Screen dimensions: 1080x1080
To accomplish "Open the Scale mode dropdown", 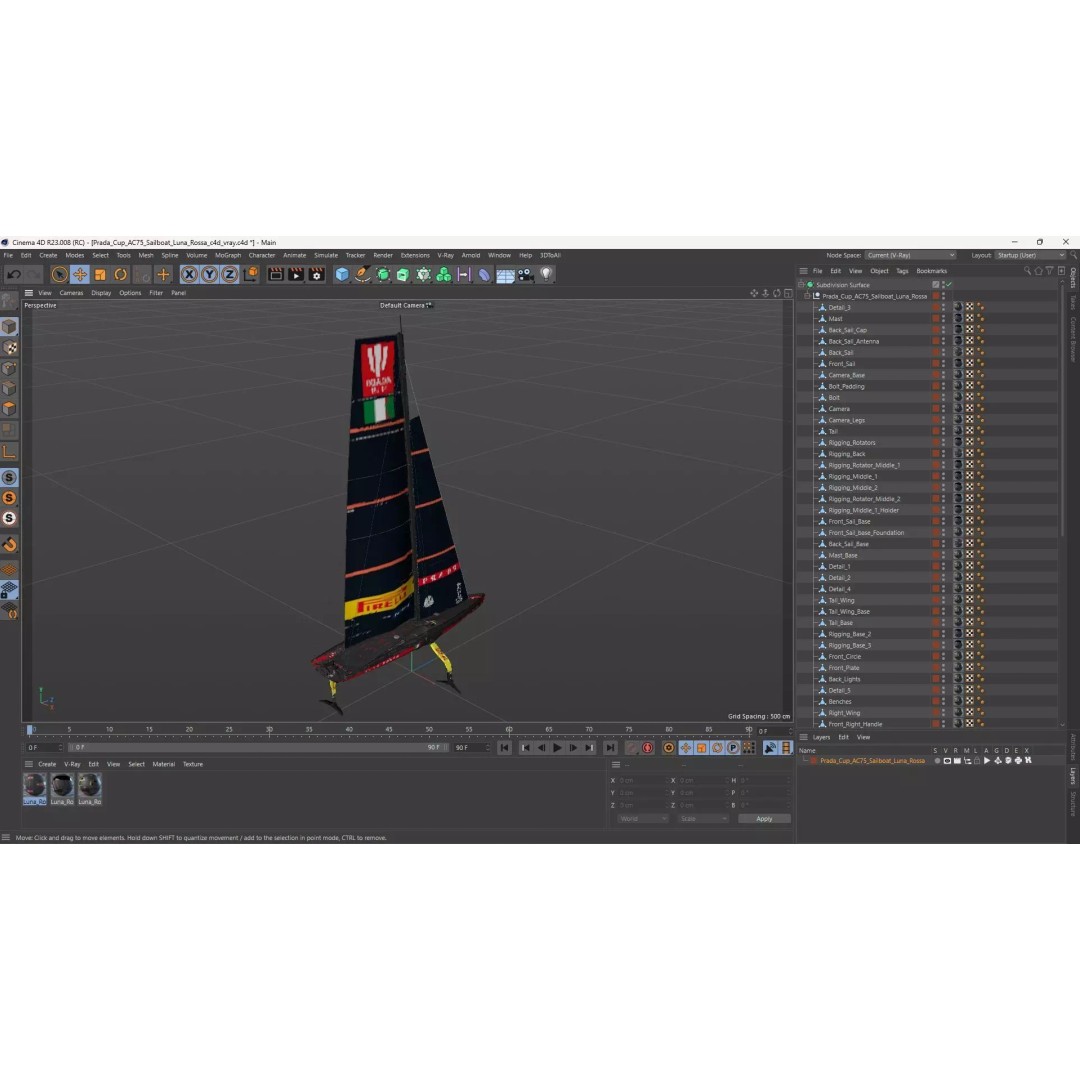I will point(703,819).
